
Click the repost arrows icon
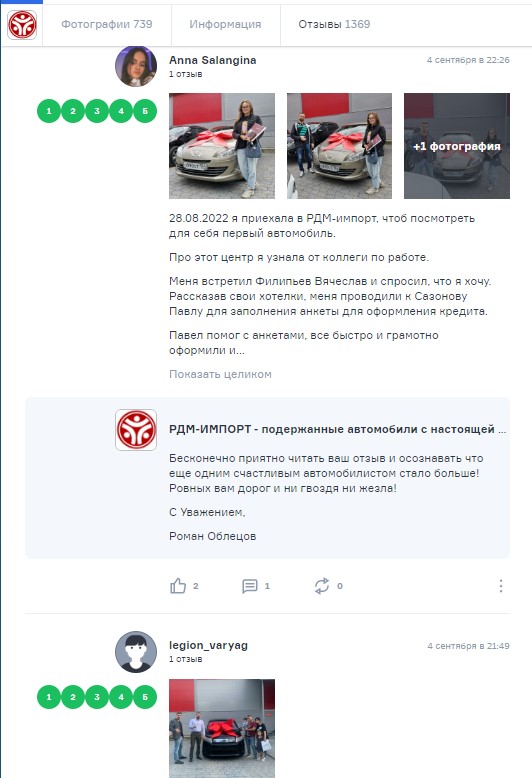[x=322, y=586]
